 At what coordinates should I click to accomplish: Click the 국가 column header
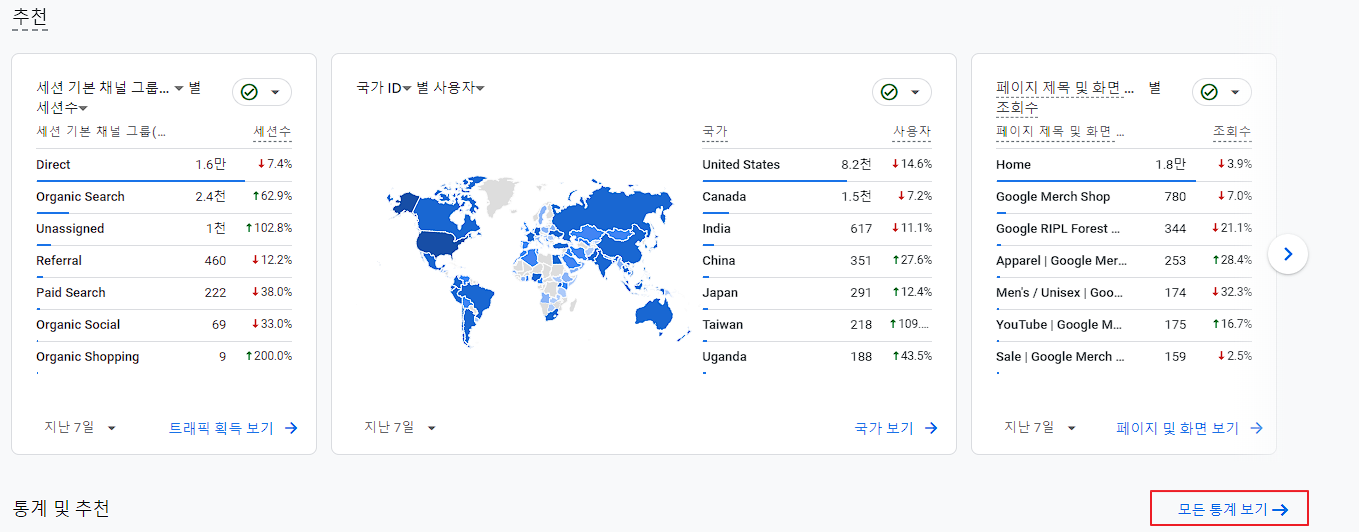click(715, 131)
